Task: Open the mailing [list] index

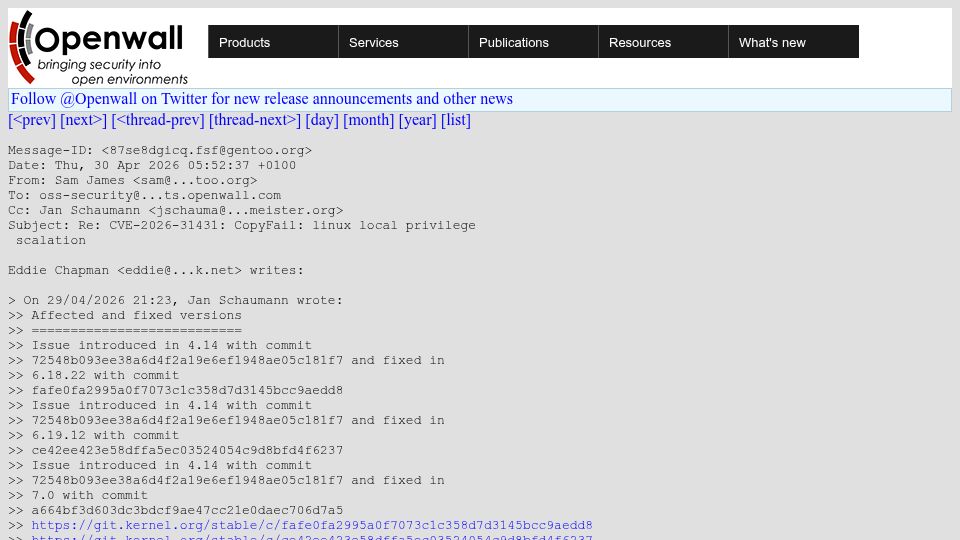Action: click(x=456, y=120)
